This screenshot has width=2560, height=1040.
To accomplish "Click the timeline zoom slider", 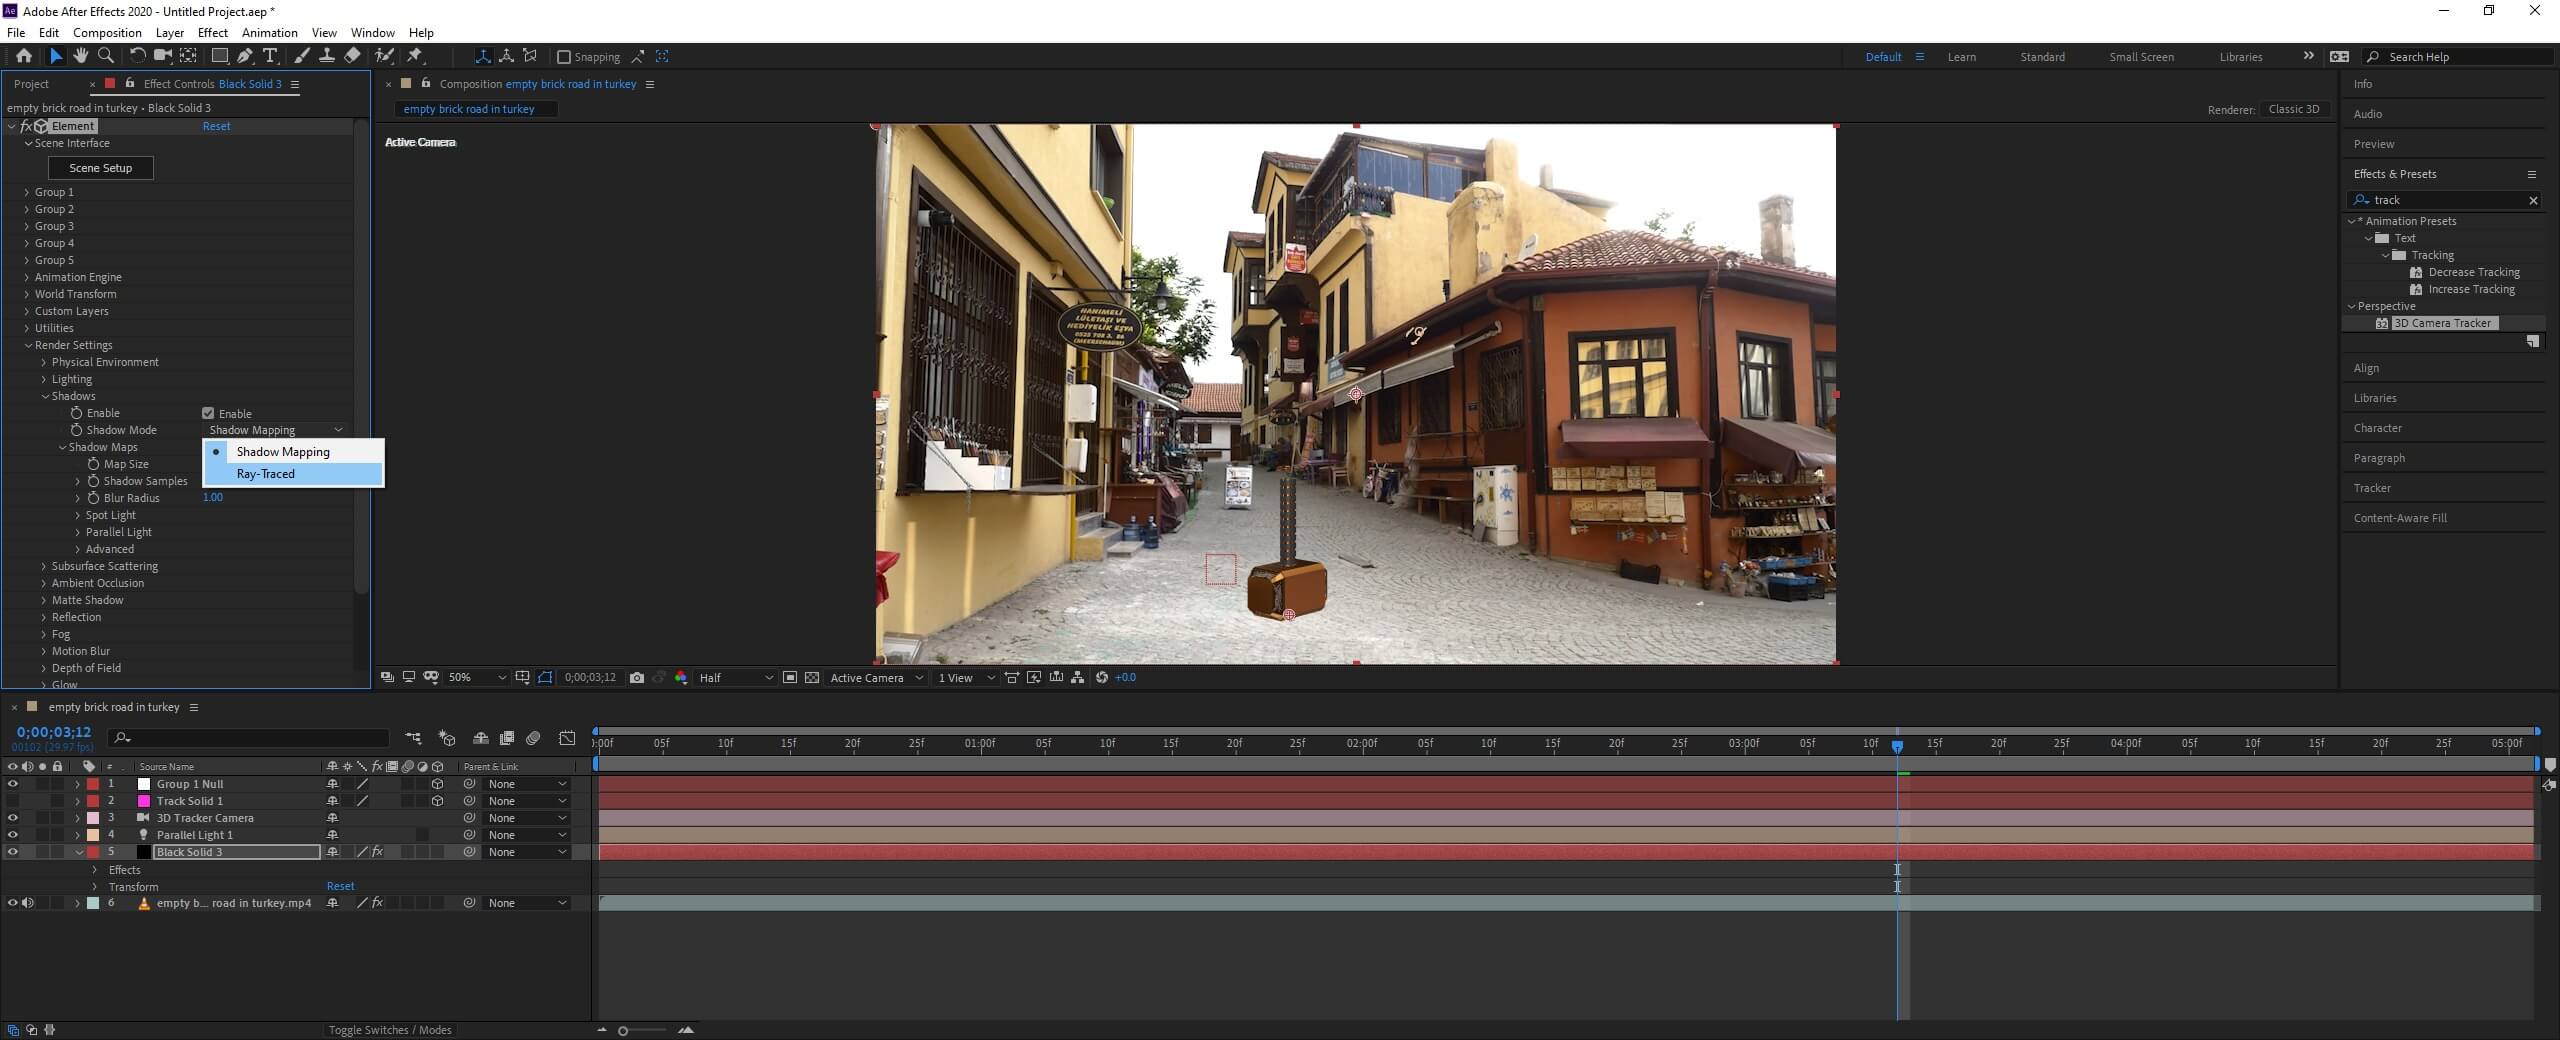I will (623, 1031).
